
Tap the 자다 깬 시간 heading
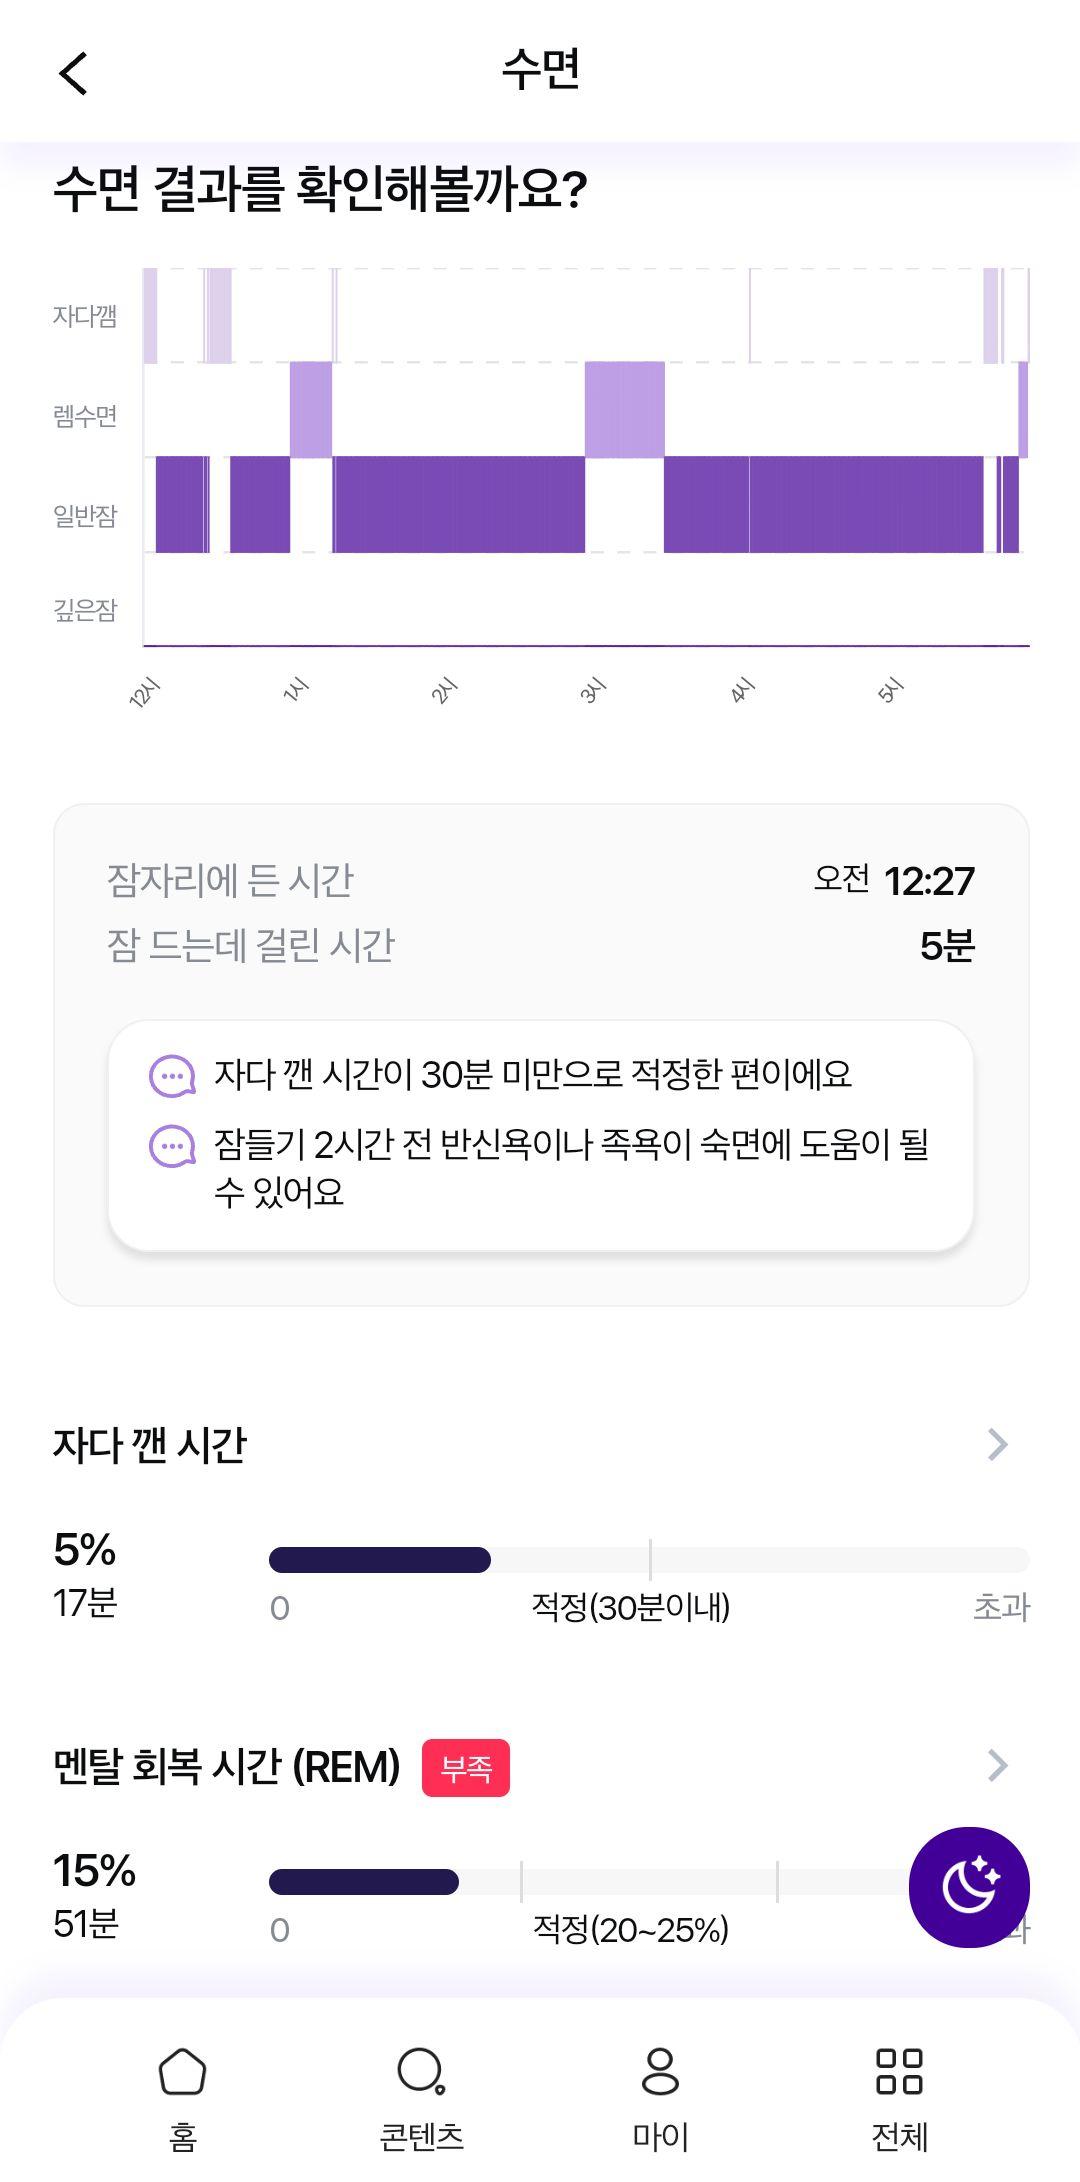(x=150, y=1445)
